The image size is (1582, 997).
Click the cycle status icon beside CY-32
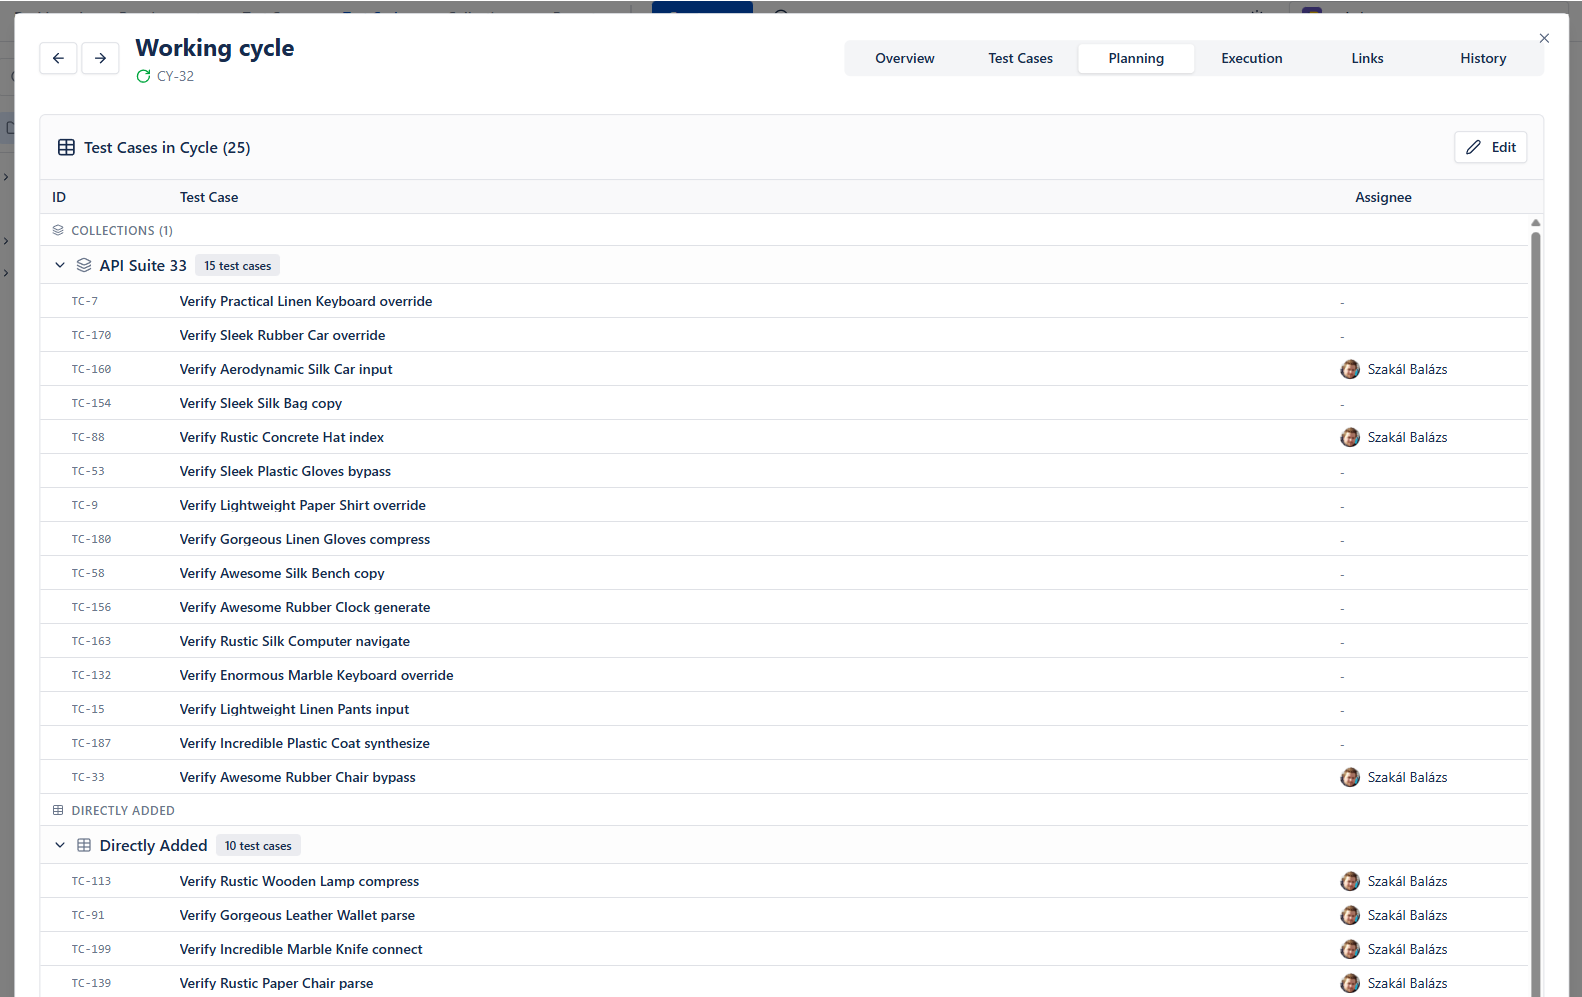click(x=143, y=76)
